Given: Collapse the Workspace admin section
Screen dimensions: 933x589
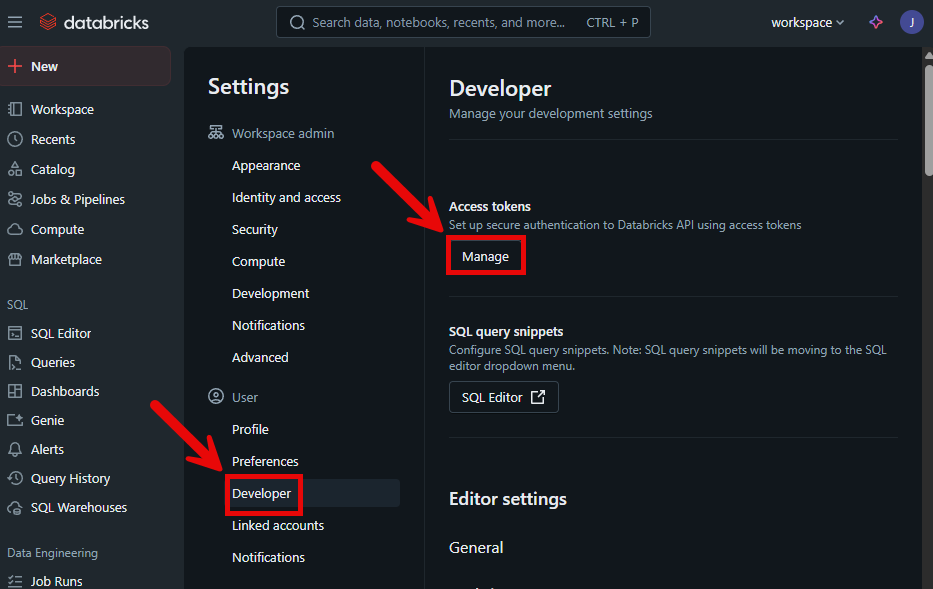Looking at the screenshot, I should [x=283, y=133].
